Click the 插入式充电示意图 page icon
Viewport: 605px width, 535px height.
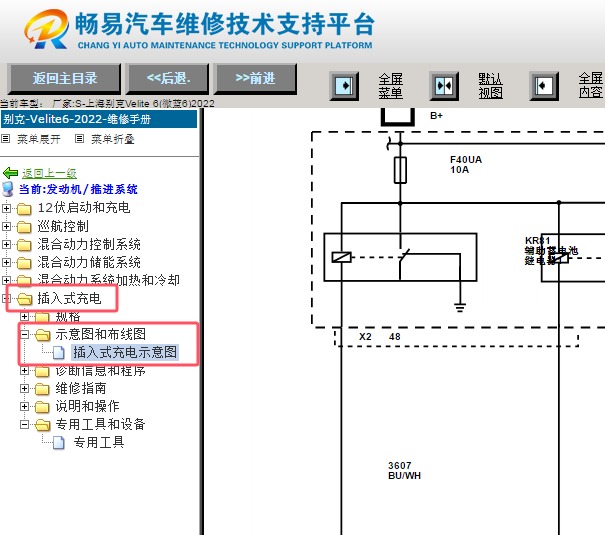(59, 352)
